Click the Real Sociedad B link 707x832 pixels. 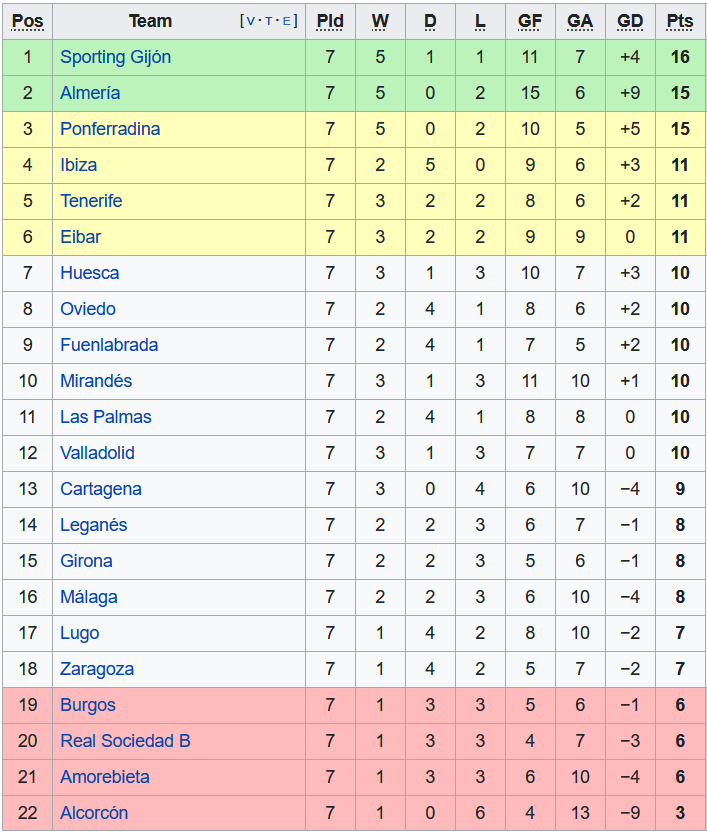pos(125,741)
